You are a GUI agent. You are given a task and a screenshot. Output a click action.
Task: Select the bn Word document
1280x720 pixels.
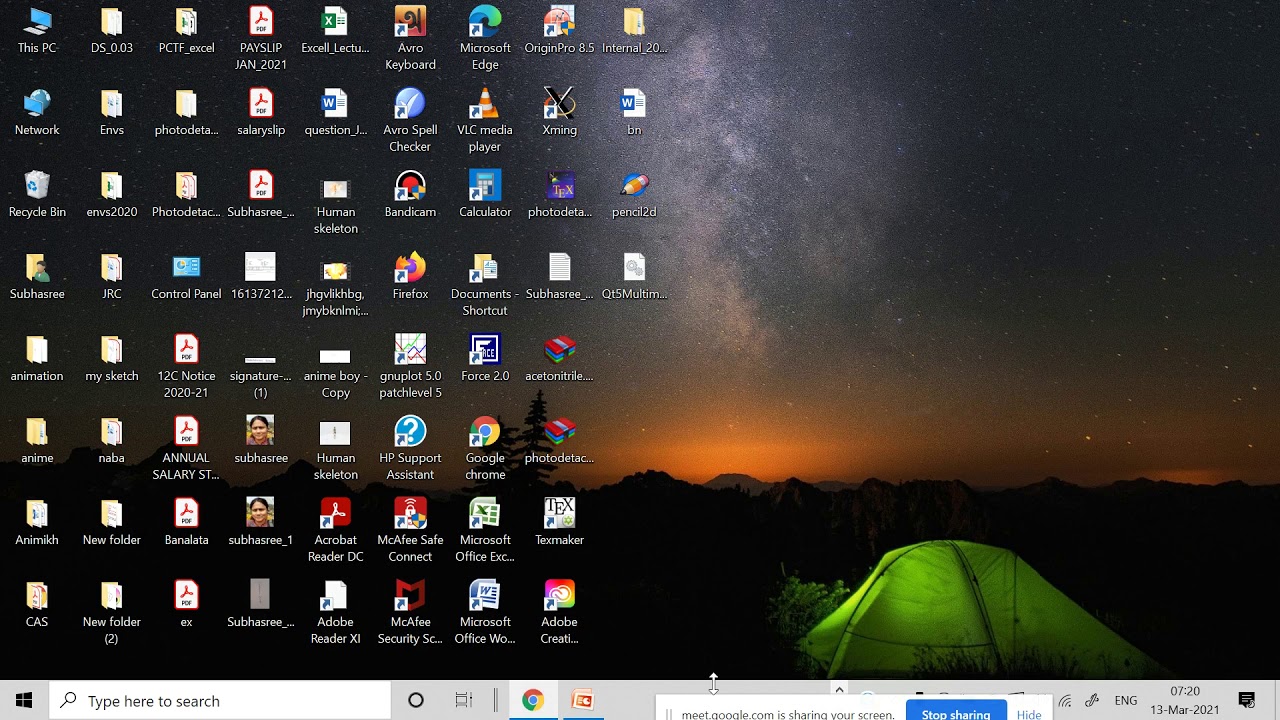click(634, 113)
